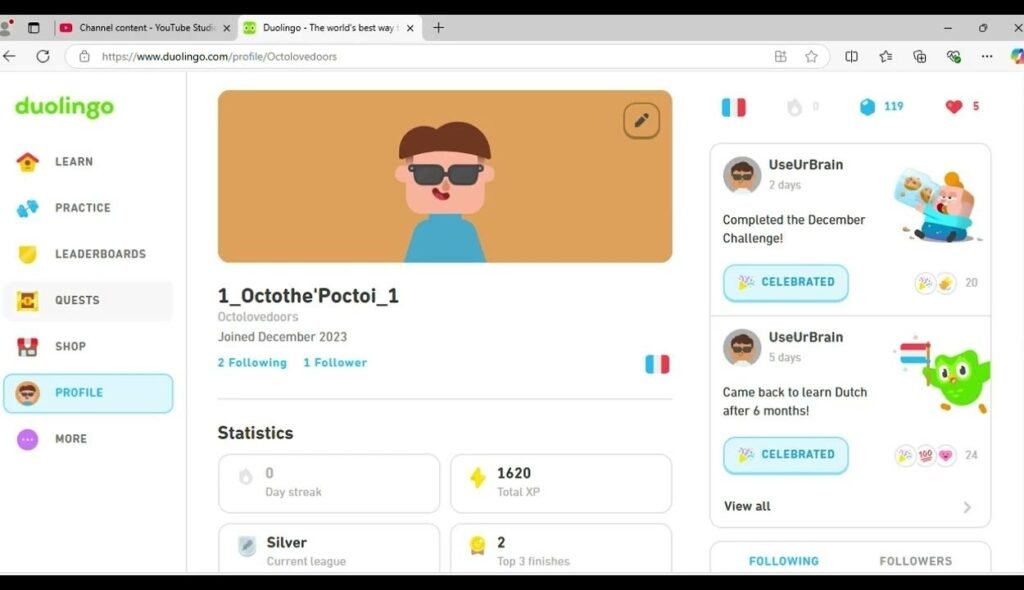Click the red hearts icon
Viewport: 1024px width, 590px height.
pos(953,107)
